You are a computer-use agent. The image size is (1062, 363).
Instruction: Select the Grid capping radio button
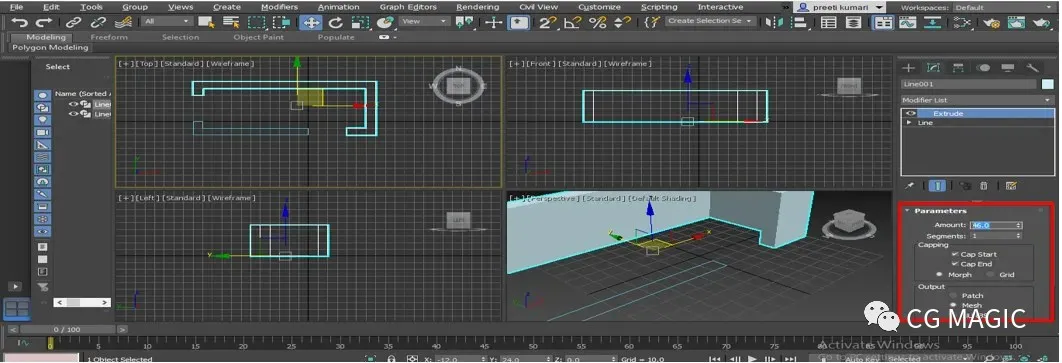990,275
